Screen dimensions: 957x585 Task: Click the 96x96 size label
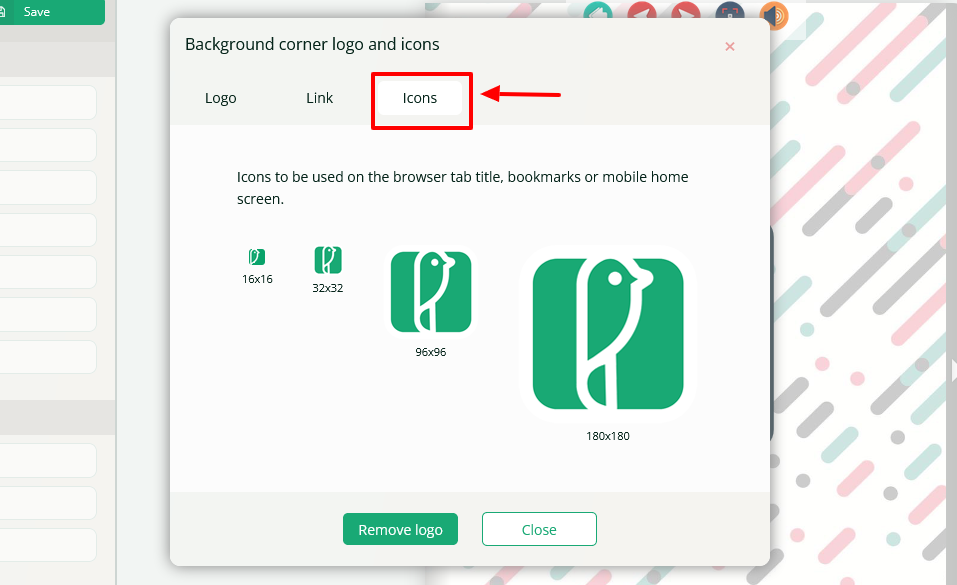[x=431, y=352]
